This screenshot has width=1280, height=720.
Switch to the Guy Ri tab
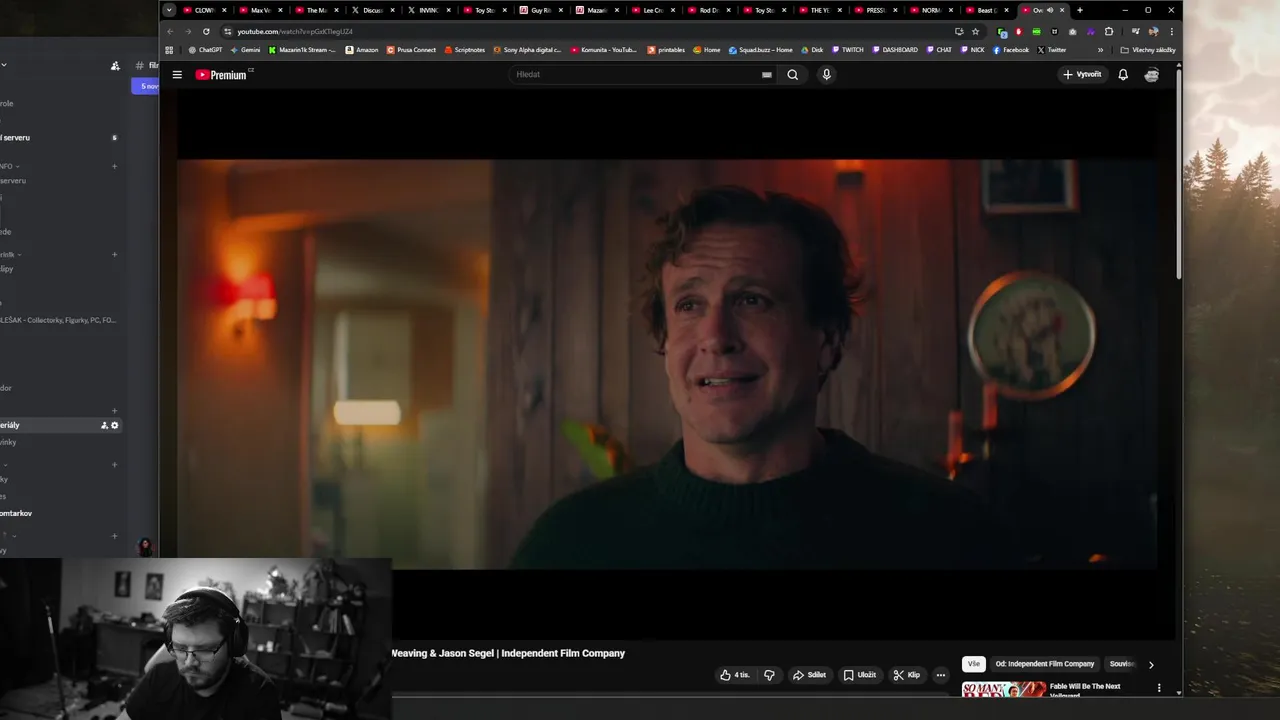[x=541, y=10]
